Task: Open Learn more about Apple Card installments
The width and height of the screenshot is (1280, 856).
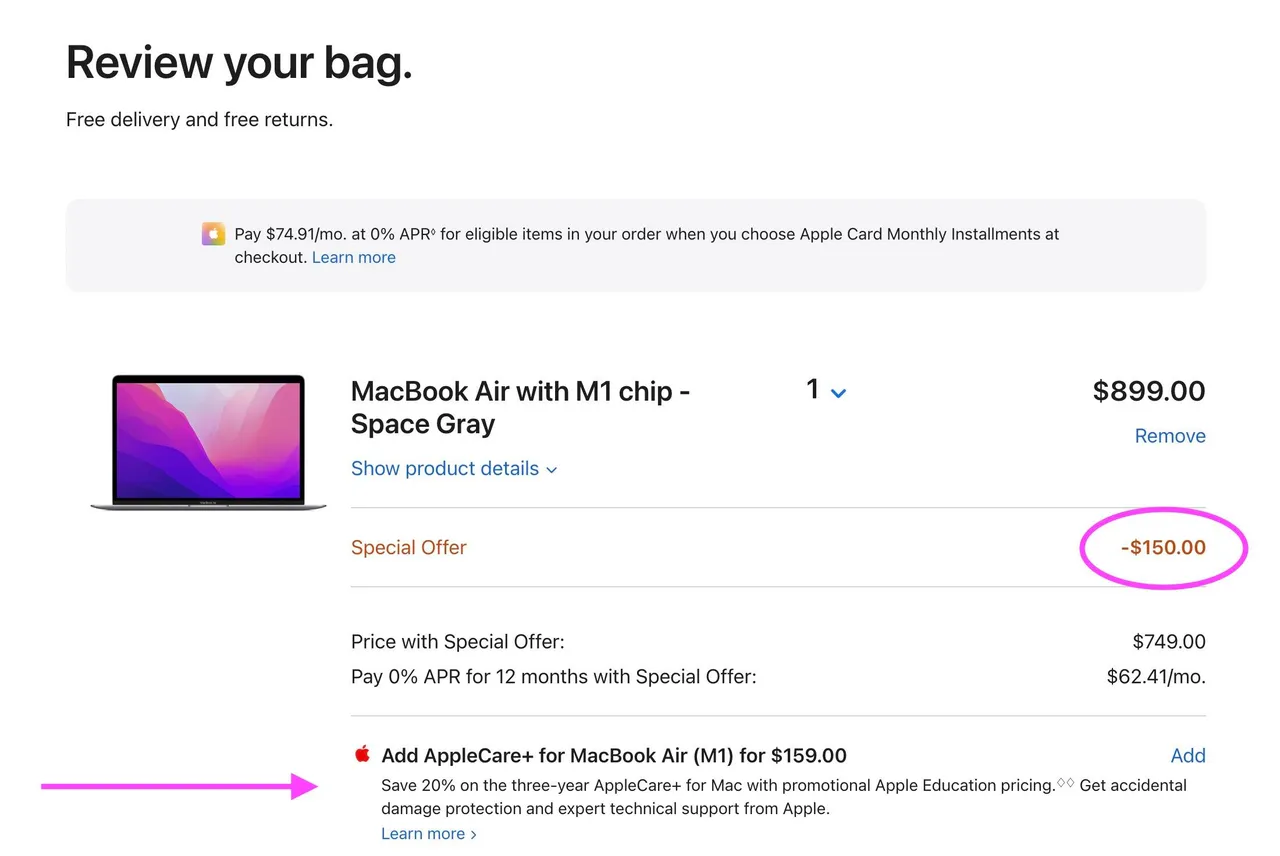Action: (x=353, y=257)
